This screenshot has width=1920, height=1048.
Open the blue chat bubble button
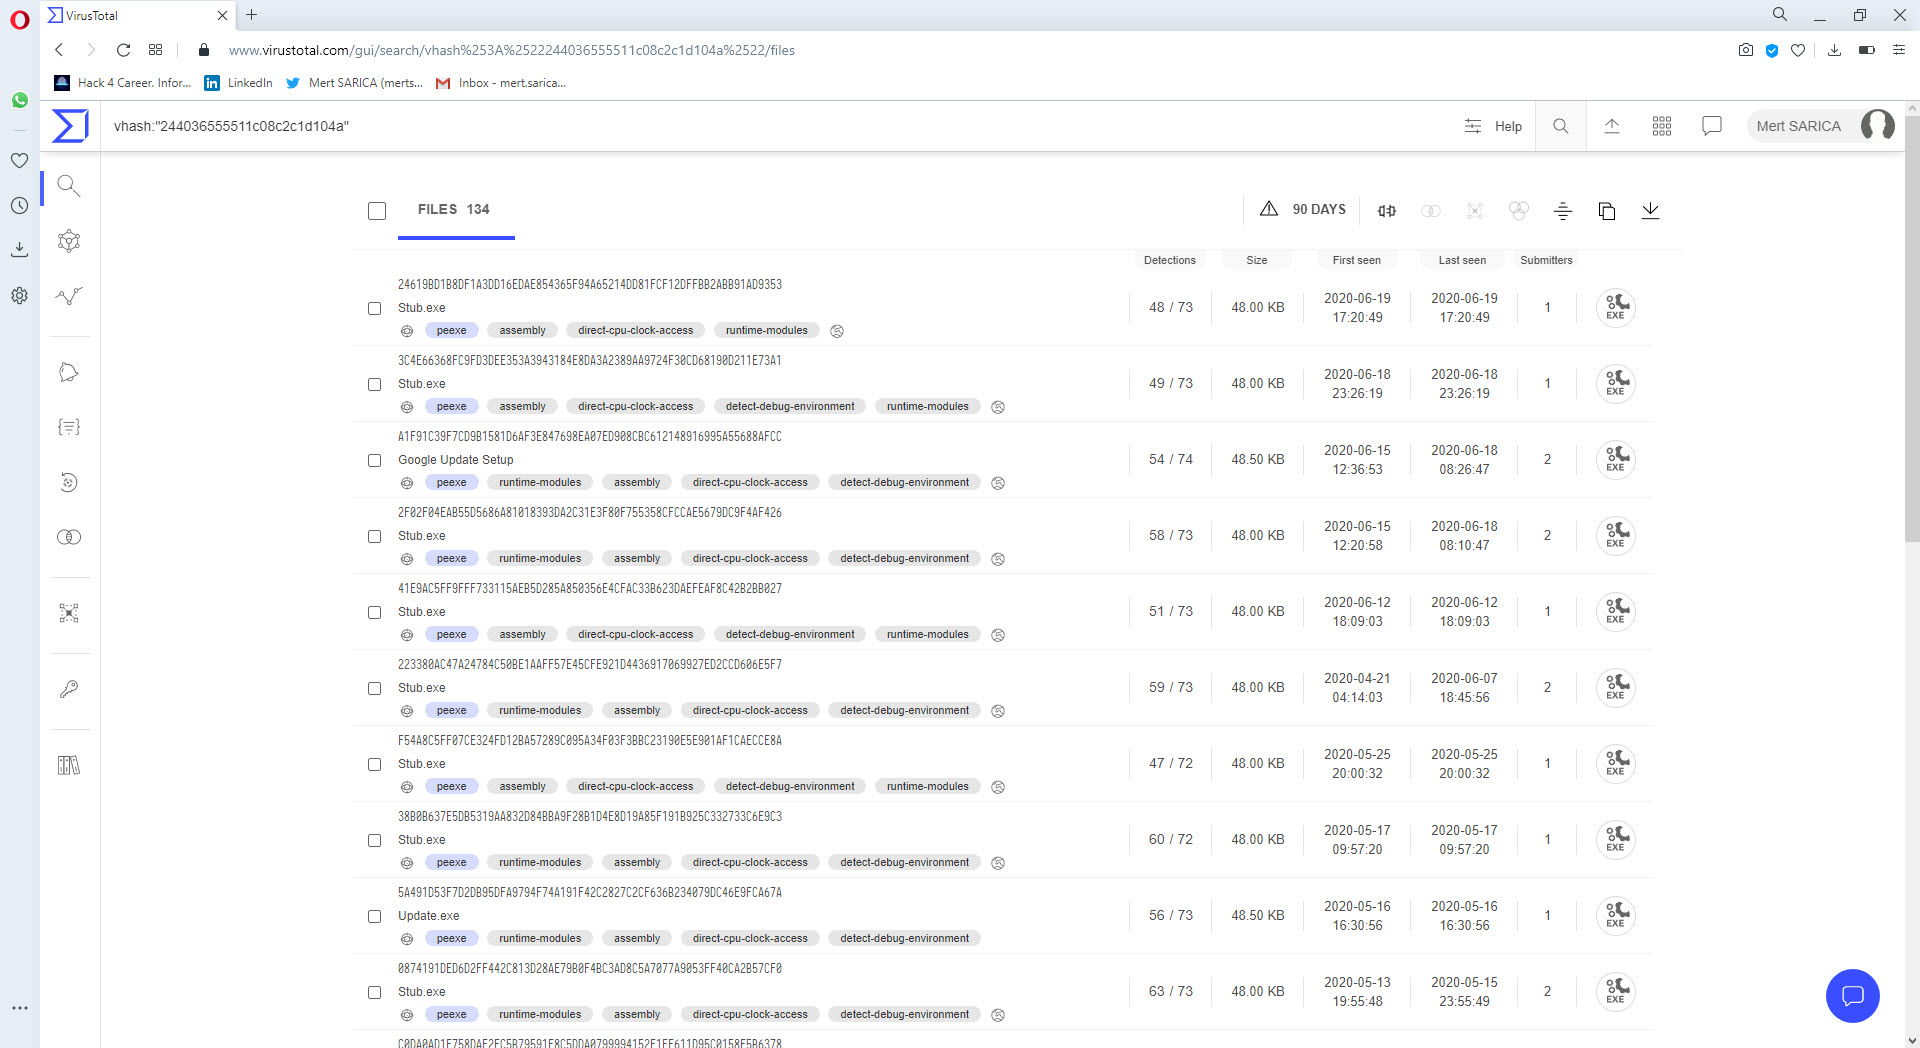pos(1852,995)
